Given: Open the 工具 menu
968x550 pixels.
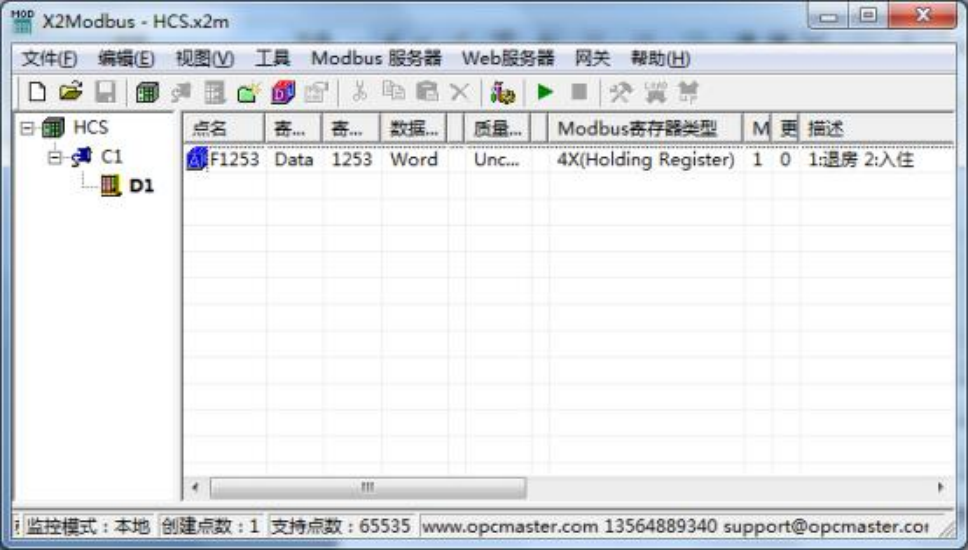Looking at the screenshot, I should [272, 59].
